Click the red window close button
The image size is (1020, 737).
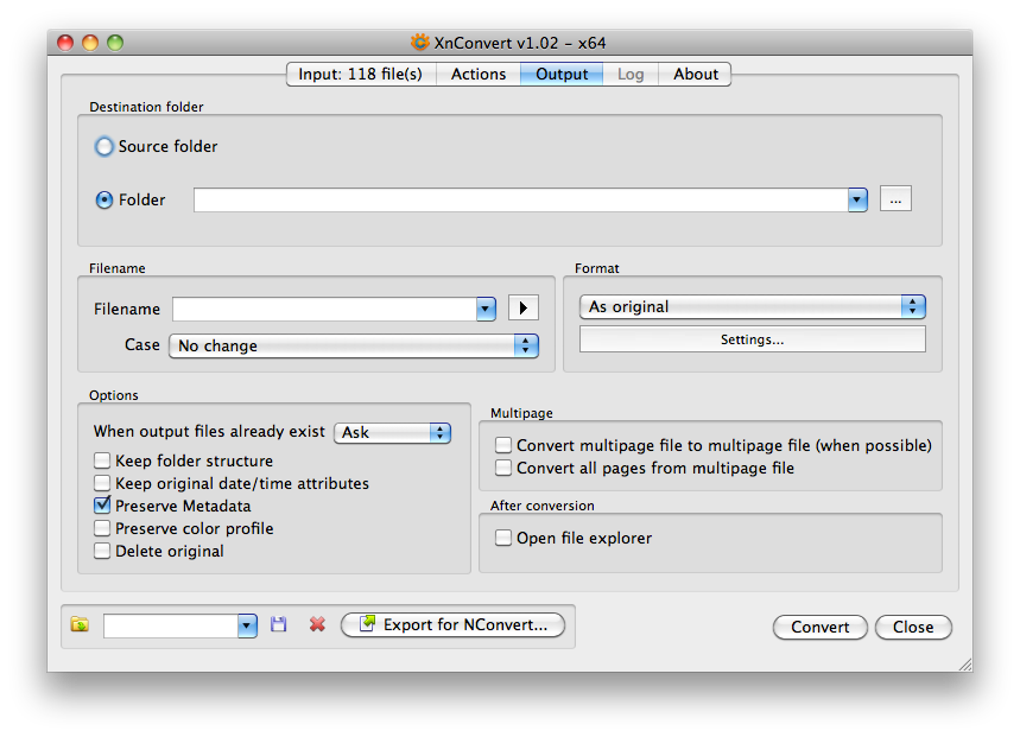pyautogui.click(x=66, y=43)
